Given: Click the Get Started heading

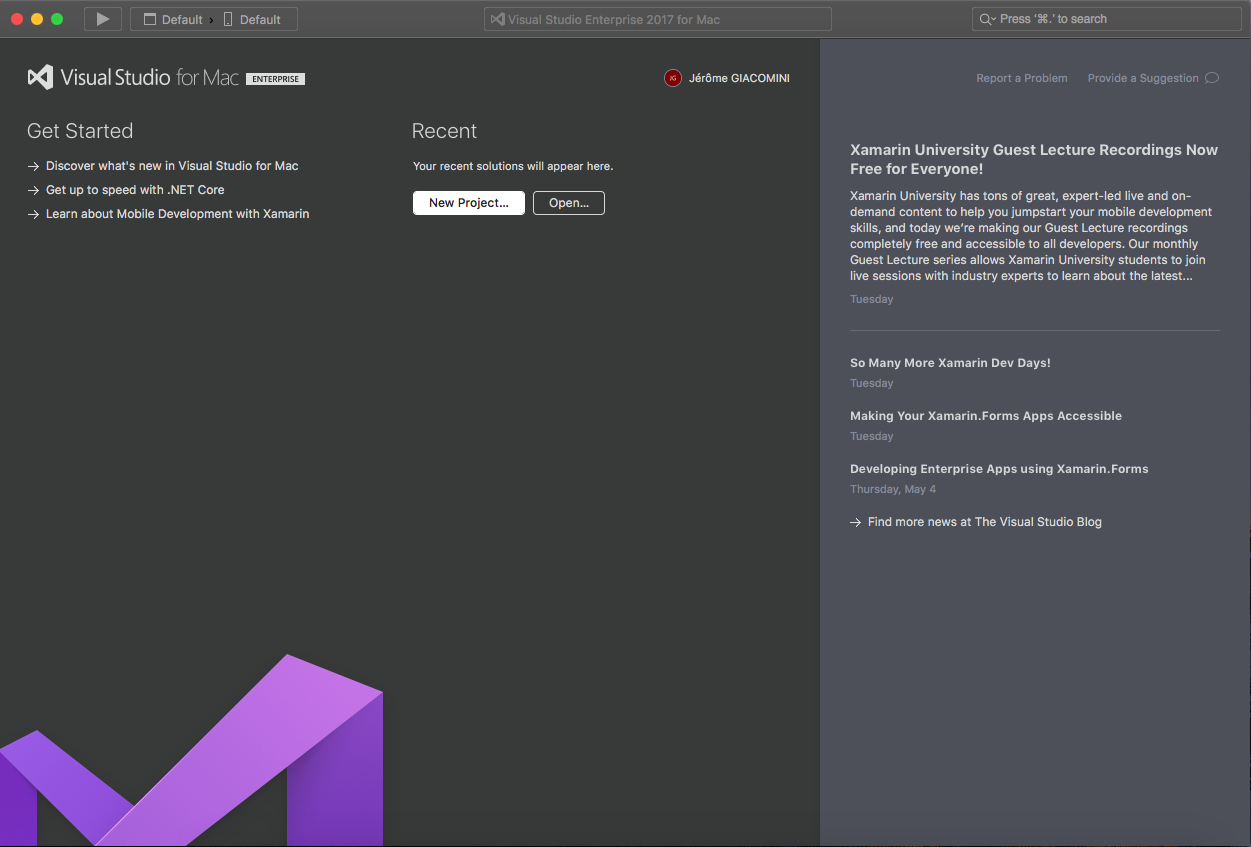Looking at the screenshot, I should pyautogui.click(x=80, y=131).
